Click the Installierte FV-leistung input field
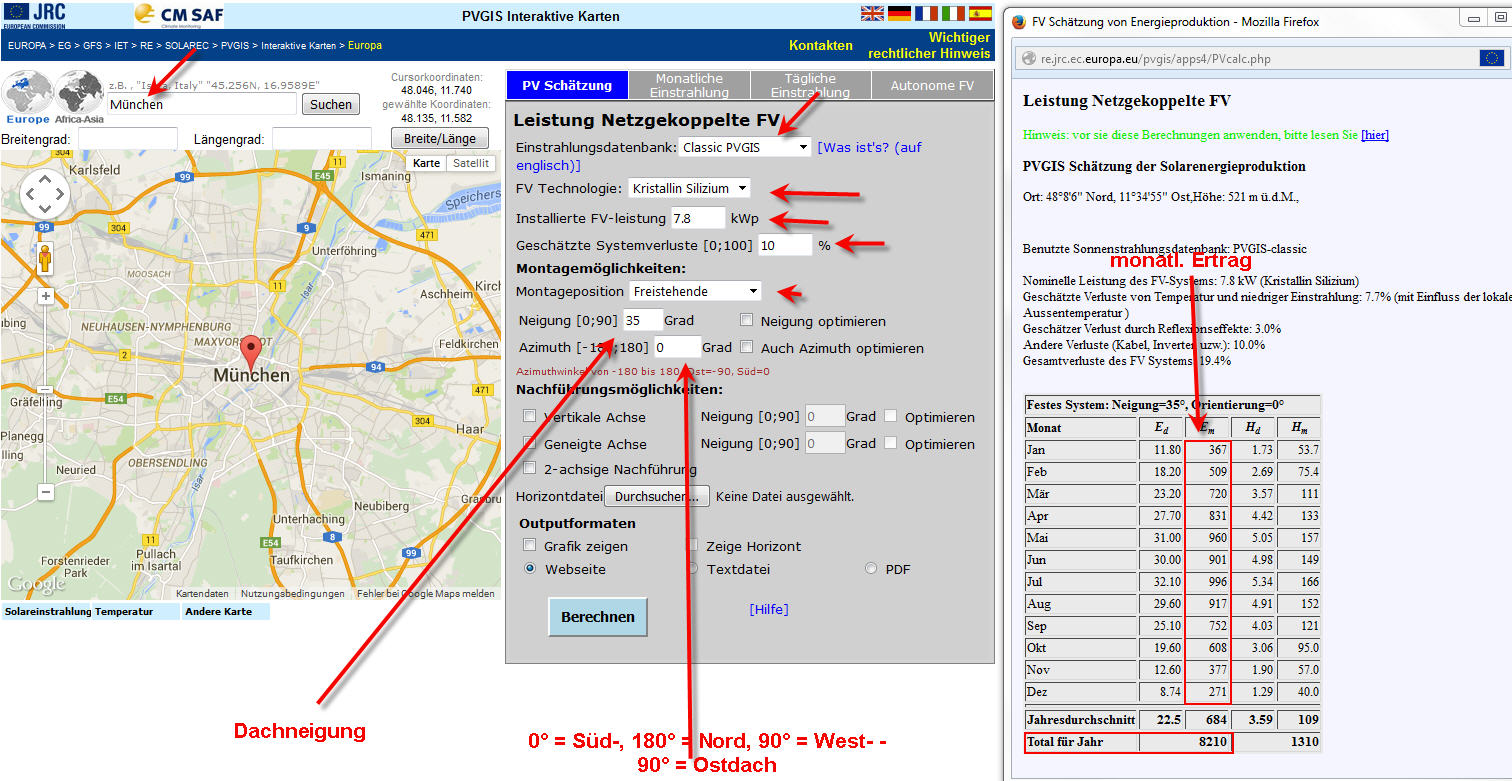The height and width of the screenshot is (781, 1512). click(697, 218)
